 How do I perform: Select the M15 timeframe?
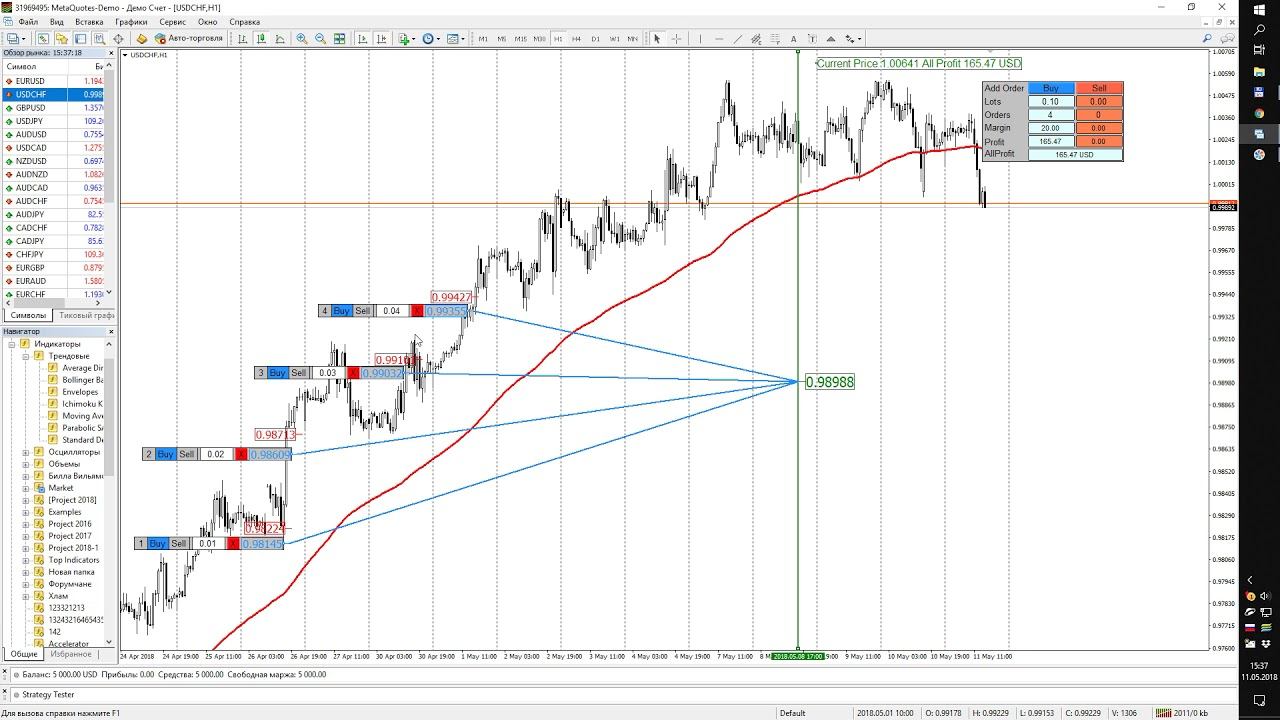521,39
